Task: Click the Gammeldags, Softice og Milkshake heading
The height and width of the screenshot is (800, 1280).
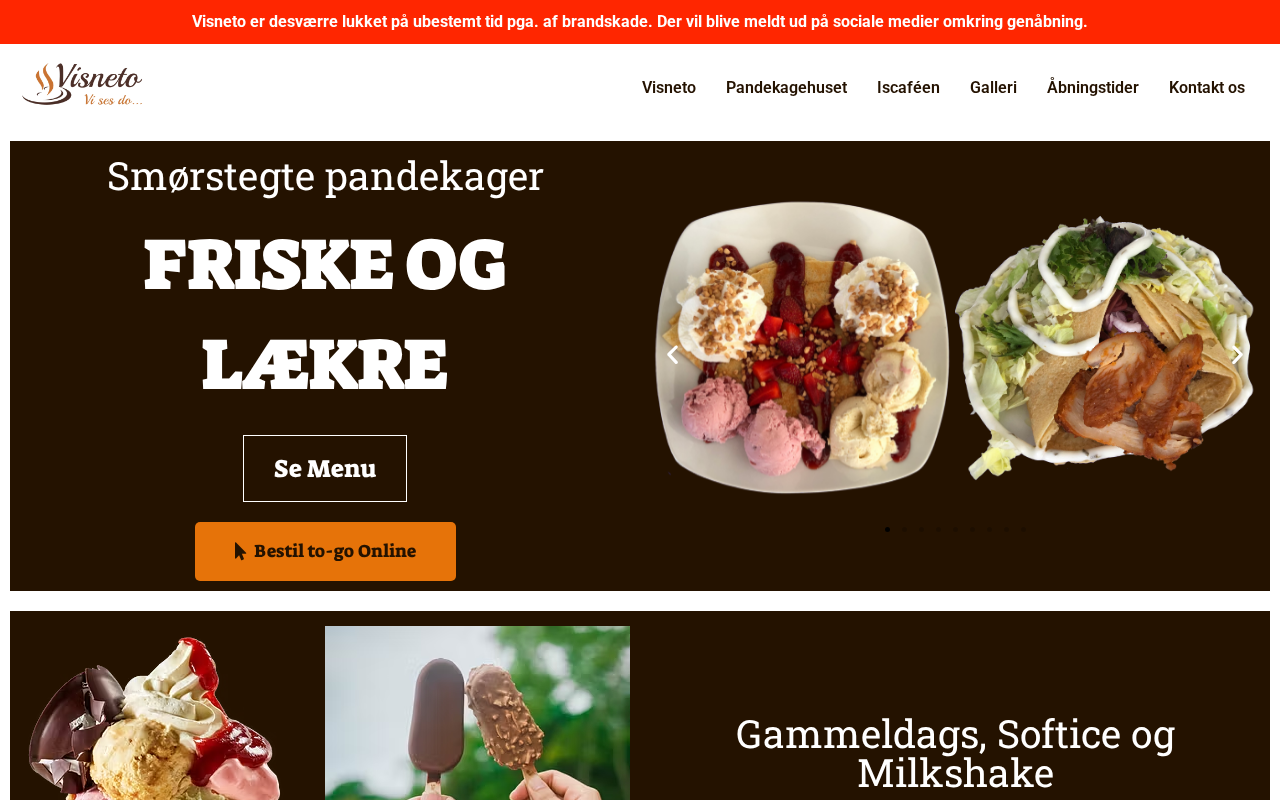Action: (x=955, y=753)
